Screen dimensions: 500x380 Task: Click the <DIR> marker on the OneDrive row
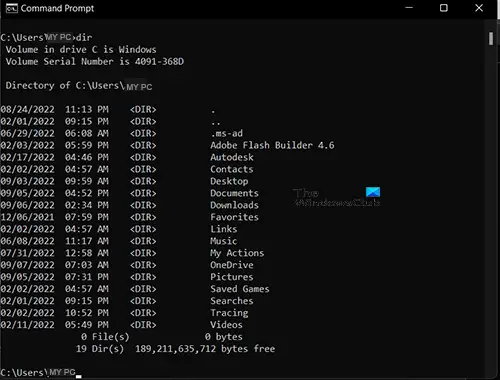[143, 265]
